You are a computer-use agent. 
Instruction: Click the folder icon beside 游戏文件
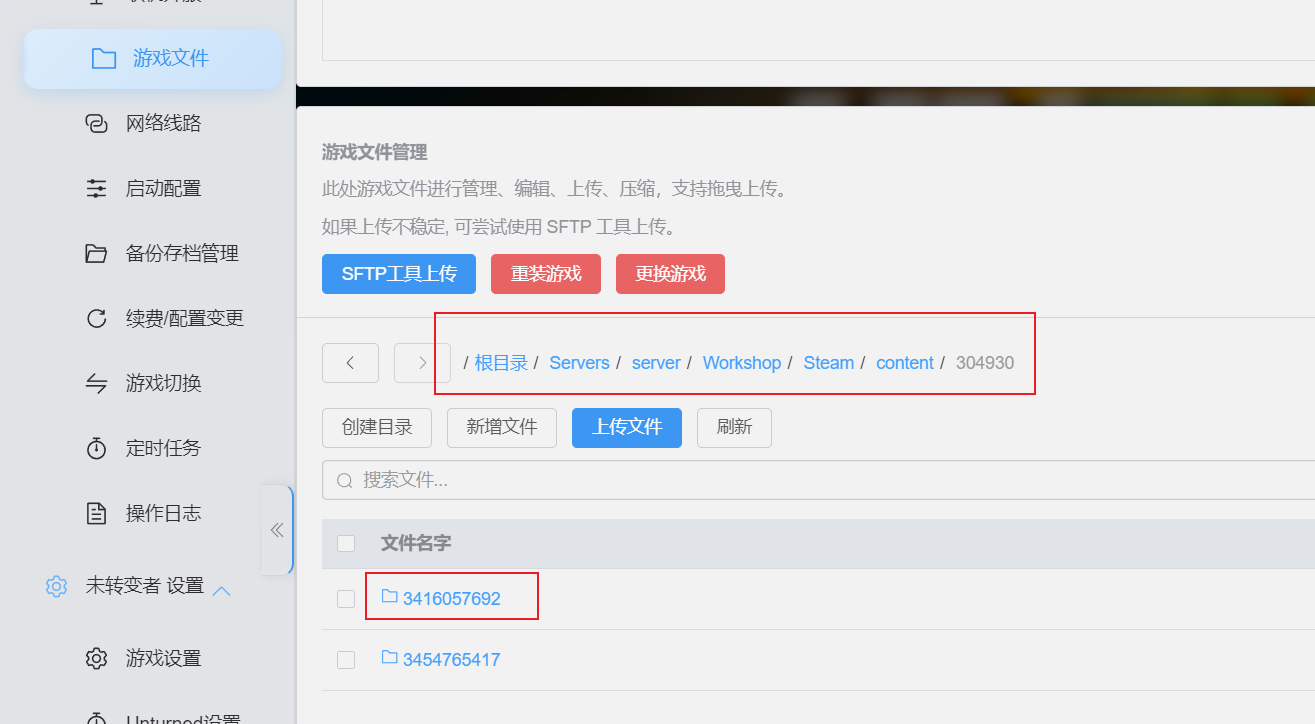(x=103, y=59)
